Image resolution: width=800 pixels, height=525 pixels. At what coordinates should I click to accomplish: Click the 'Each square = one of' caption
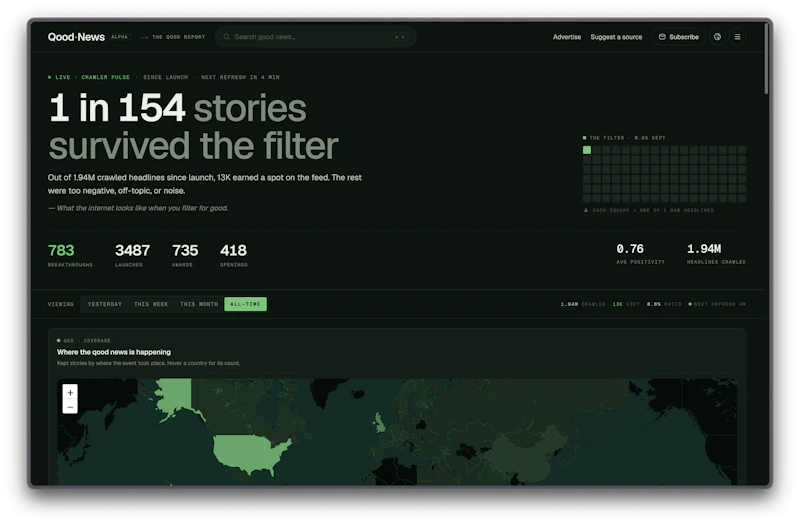[x=648, y=210]
